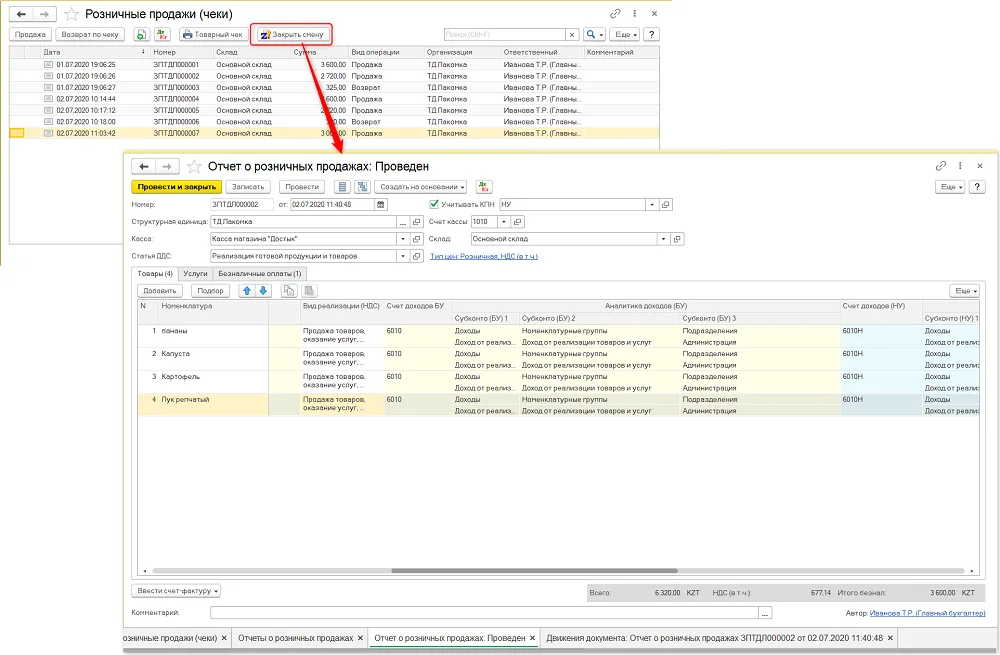
Task: Open the 'Касса' dropdown arrow
Action: [403, 239]
